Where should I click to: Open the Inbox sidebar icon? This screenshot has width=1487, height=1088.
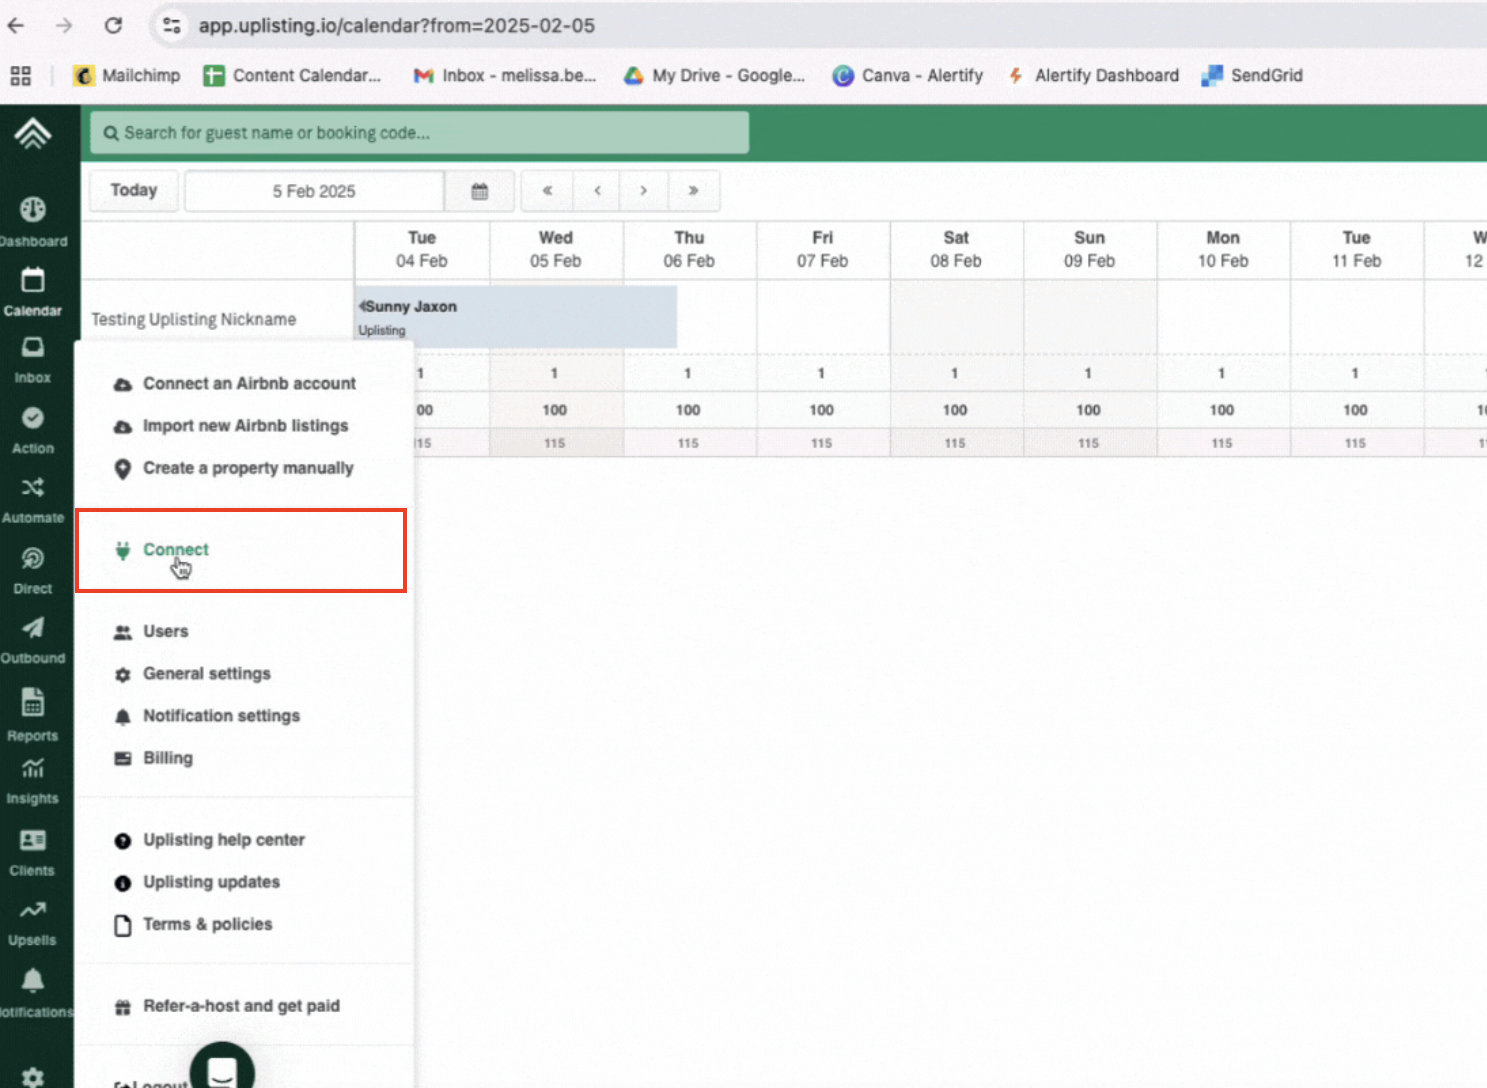click(x=33, y=348)
